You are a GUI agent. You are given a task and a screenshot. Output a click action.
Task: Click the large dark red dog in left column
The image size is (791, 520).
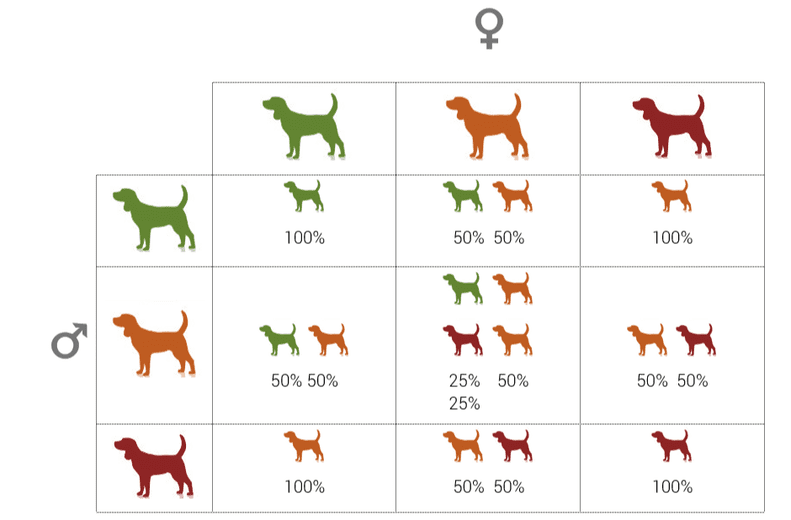tap(155, 465)
